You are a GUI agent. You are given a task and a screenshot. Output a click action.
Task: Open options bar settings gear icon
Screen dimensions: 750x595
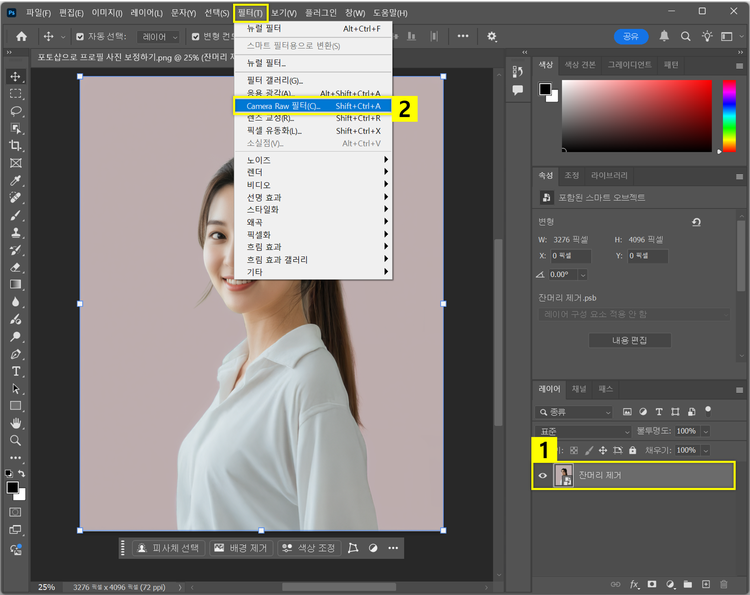click(492, 36)
